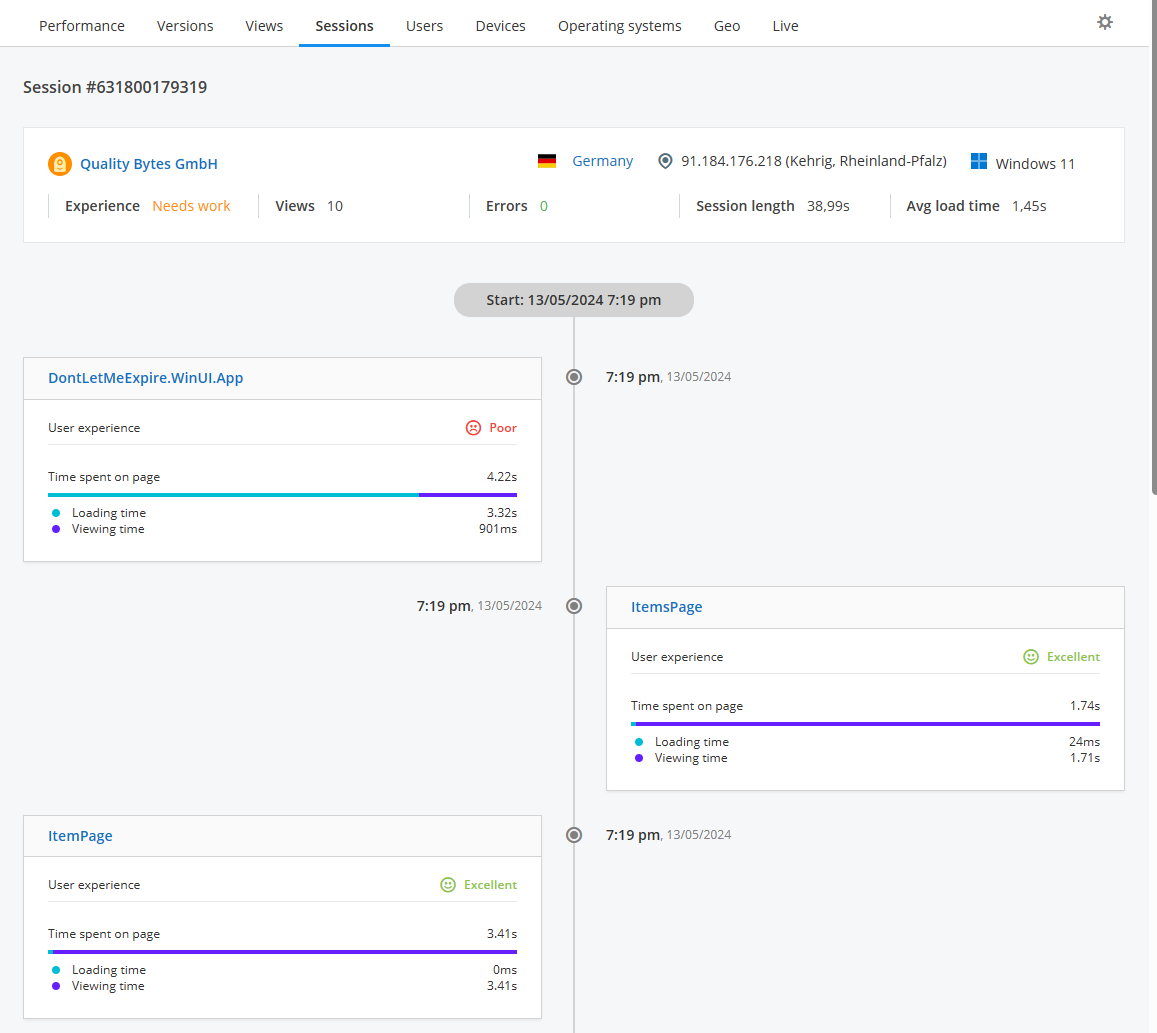Click the Quality Bytes GmbH avatar icon
Screen dimensions: 1157x1033
tap(60, 163)
